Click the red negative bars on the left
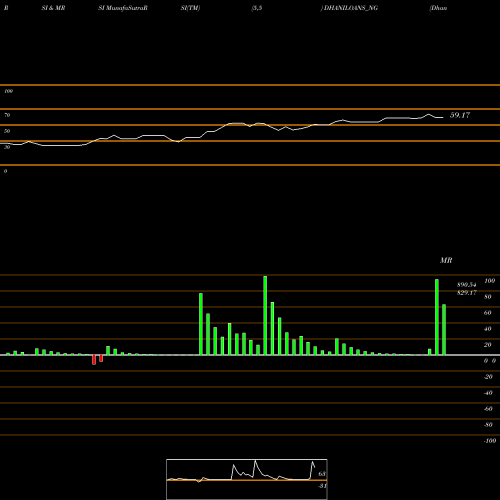This screenshot has height=500, width=500. coord(97,360)
